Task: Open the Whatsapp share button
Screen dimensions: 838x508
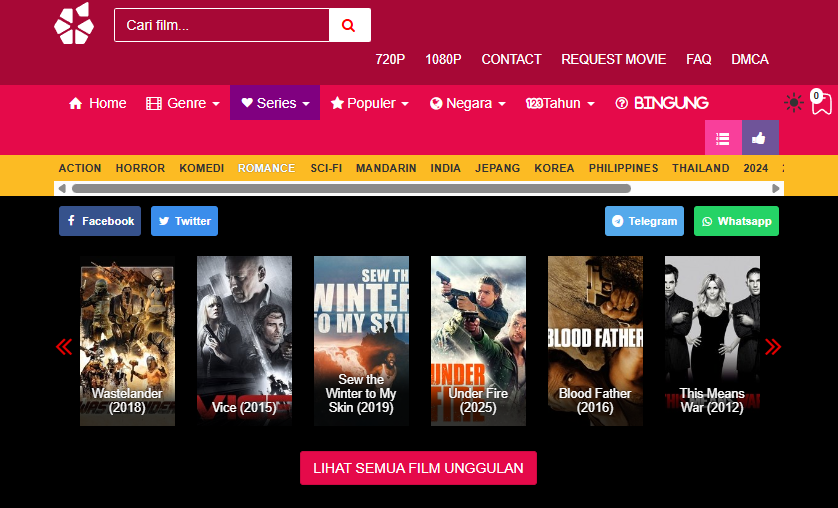Action: [x=736, y=221]
